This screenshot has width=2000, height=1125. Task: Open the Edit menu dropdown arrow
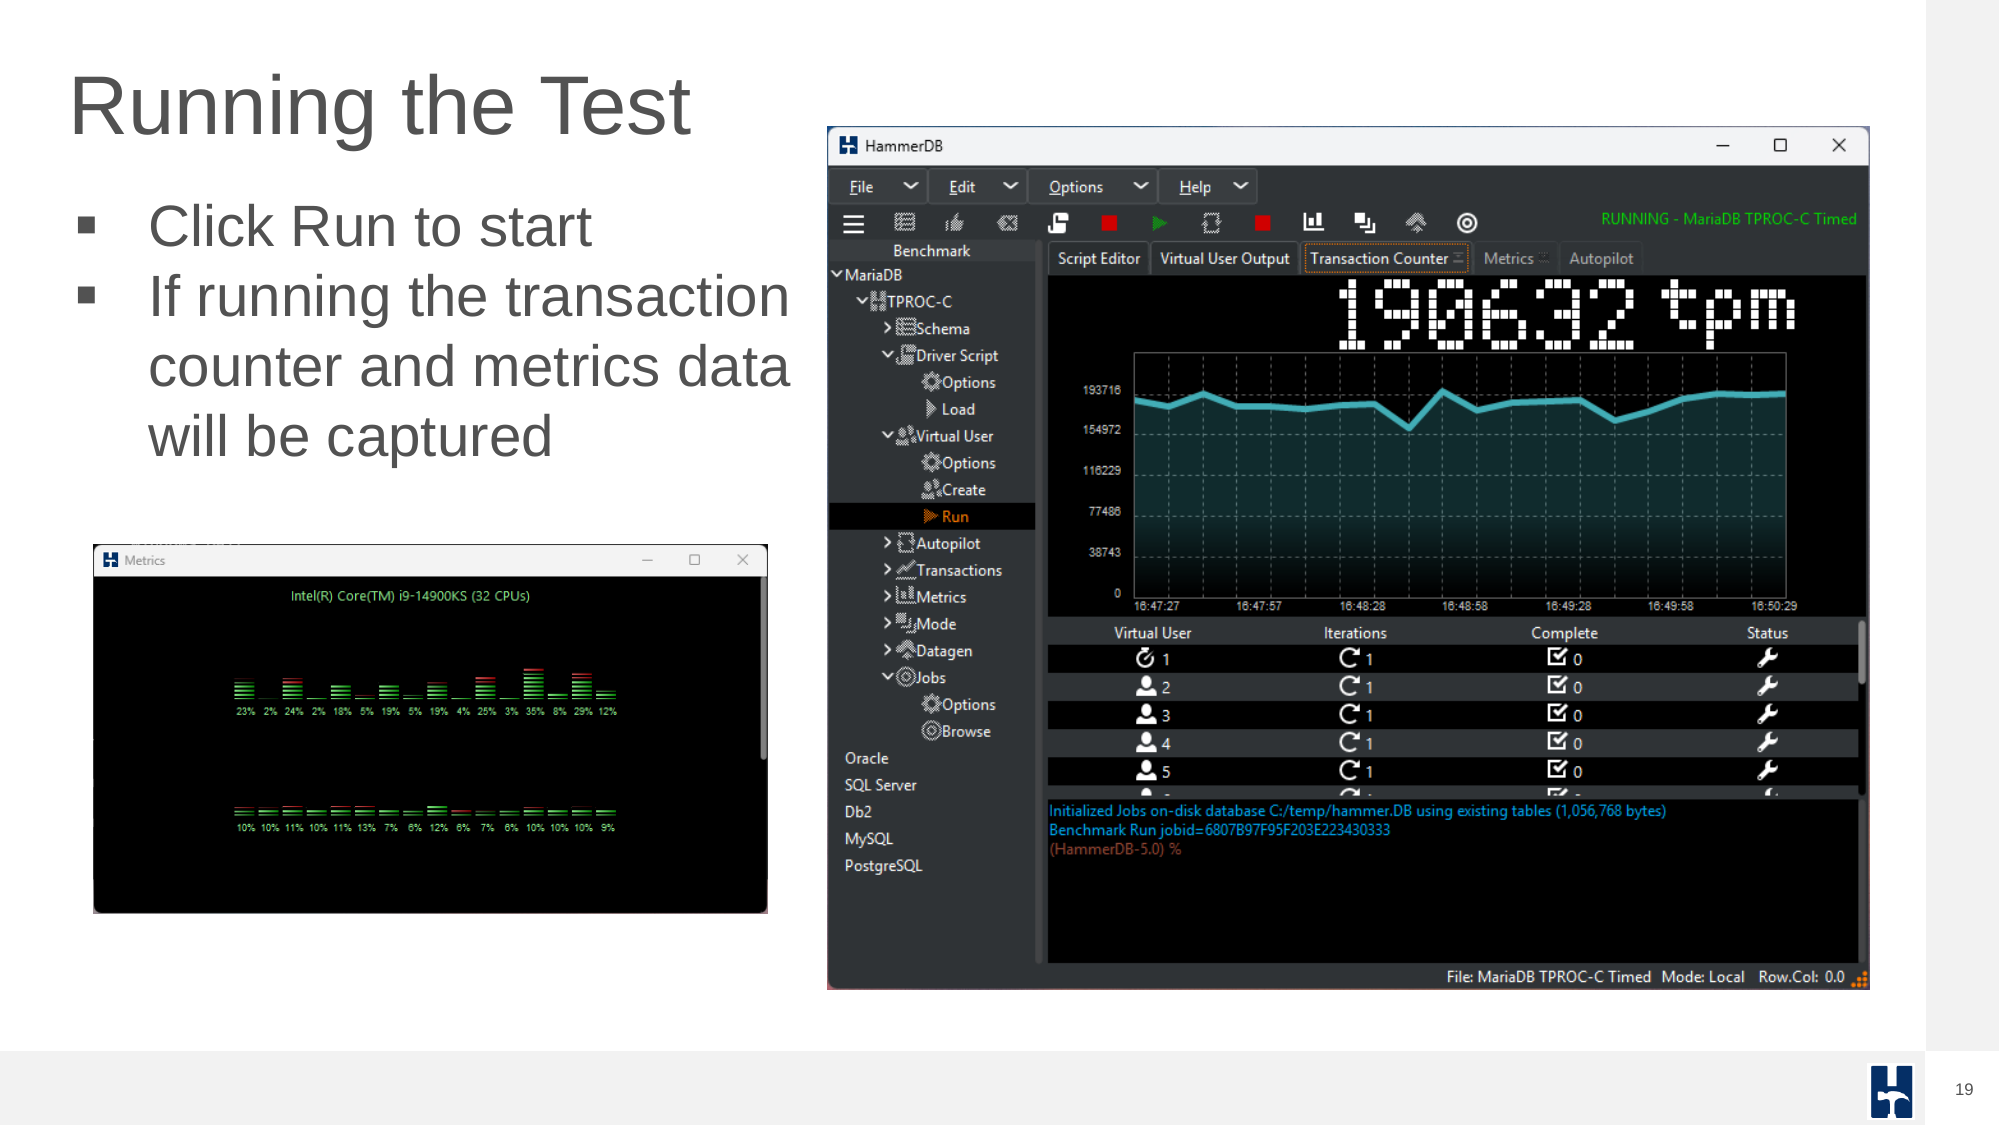pos(1010,186)
